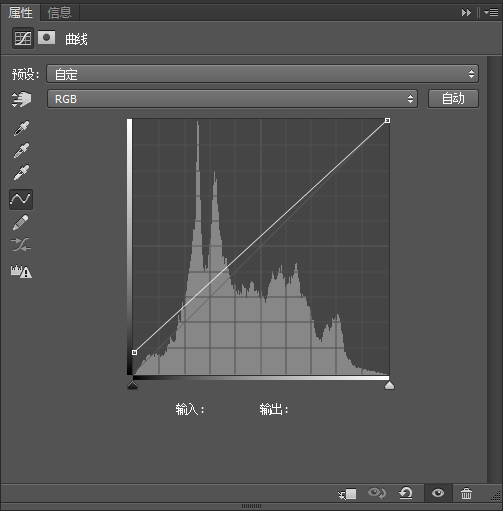The image size is (503, 511).
Task: Open the 预设 preset dropdown
Action: pyautogui.click(x=262, y=74)
